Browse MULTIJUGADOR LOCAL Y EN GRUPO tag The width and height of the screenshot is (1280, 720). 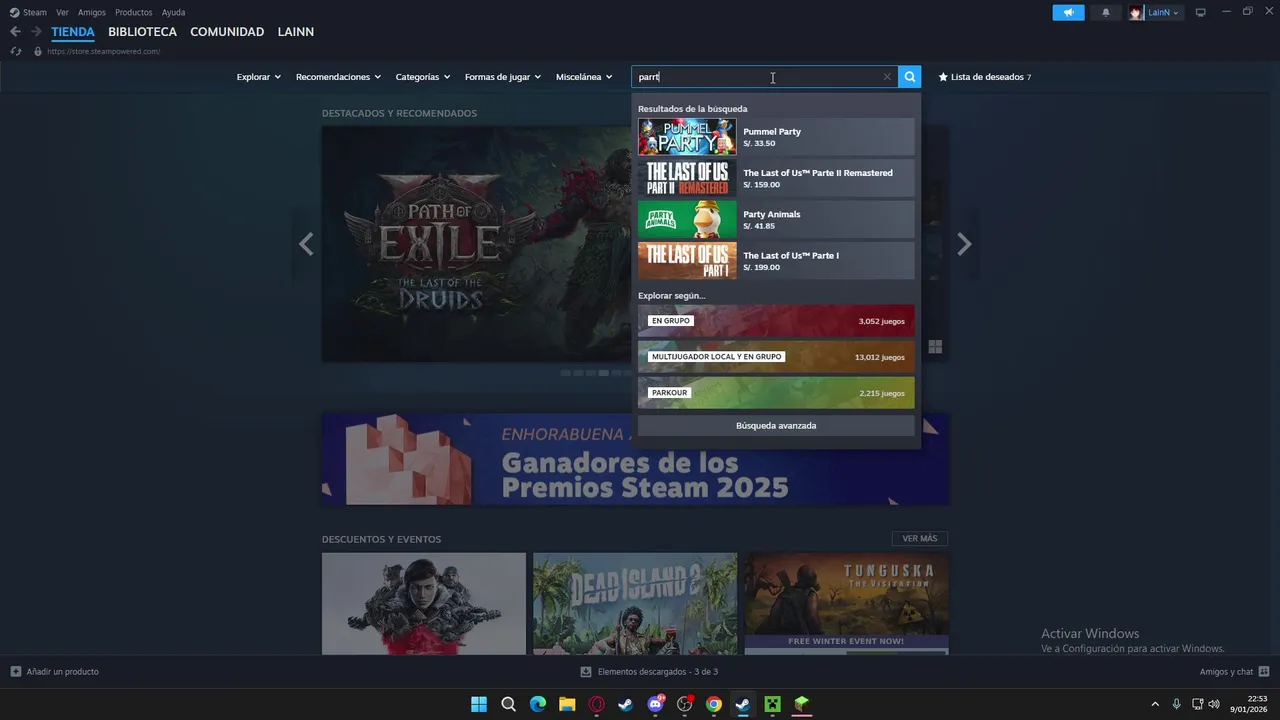point(776,357)
